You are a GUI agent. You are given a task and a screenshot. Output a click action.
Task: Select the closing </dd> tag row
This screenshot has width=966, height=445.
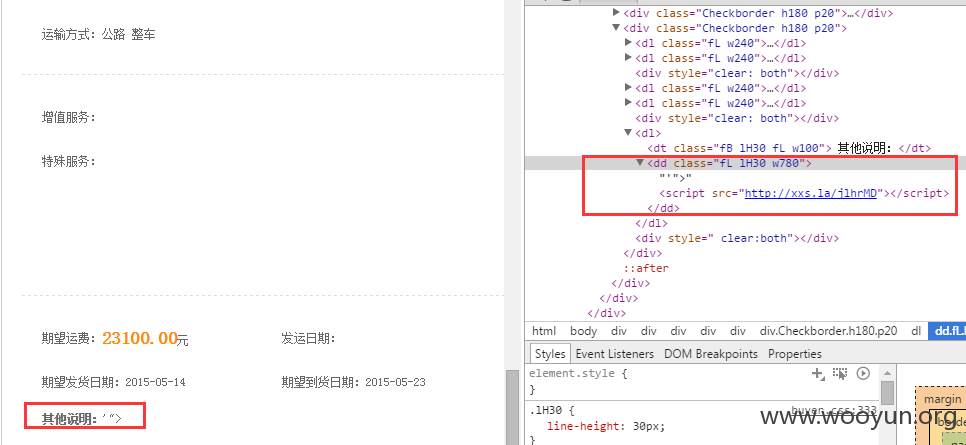[x=664, y=208]
